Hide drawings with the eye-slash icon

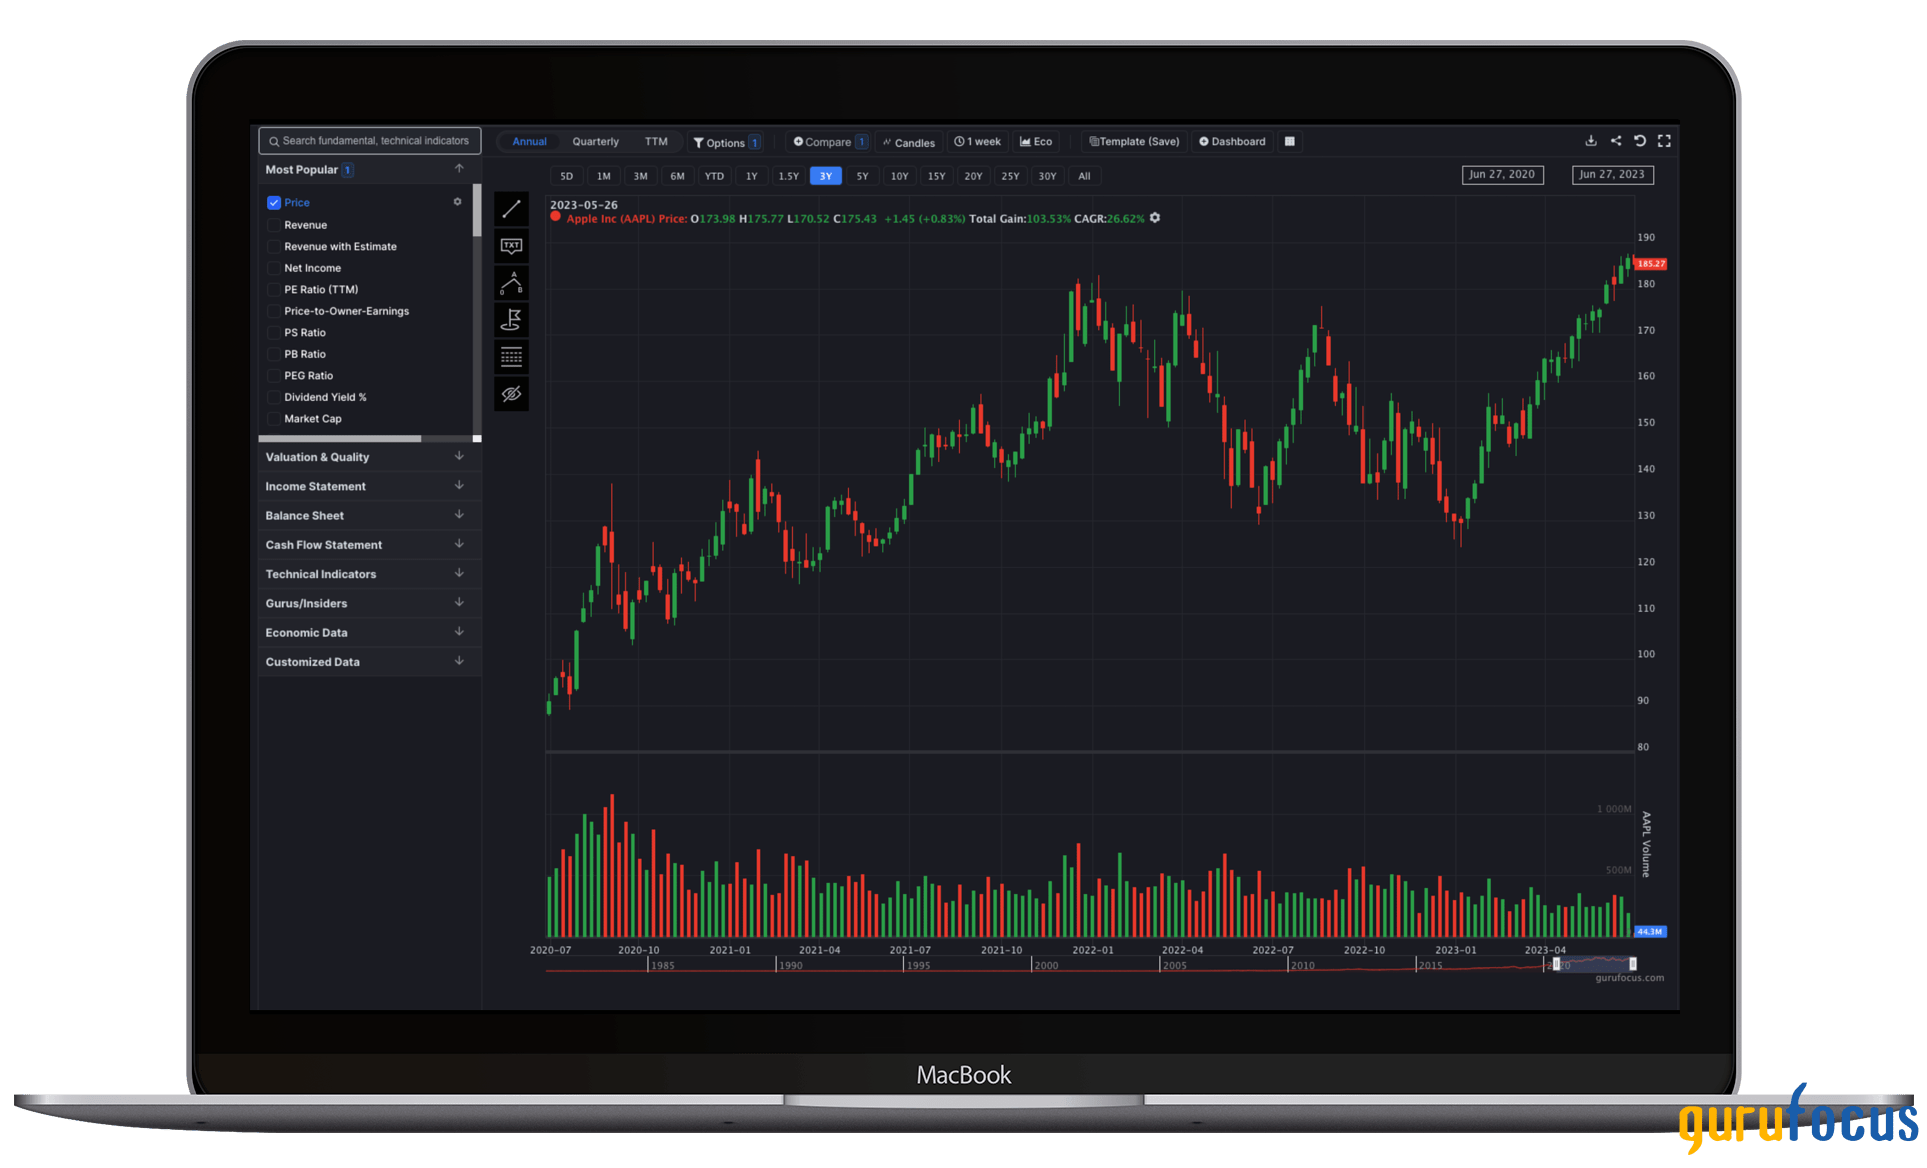coord(511,393)
